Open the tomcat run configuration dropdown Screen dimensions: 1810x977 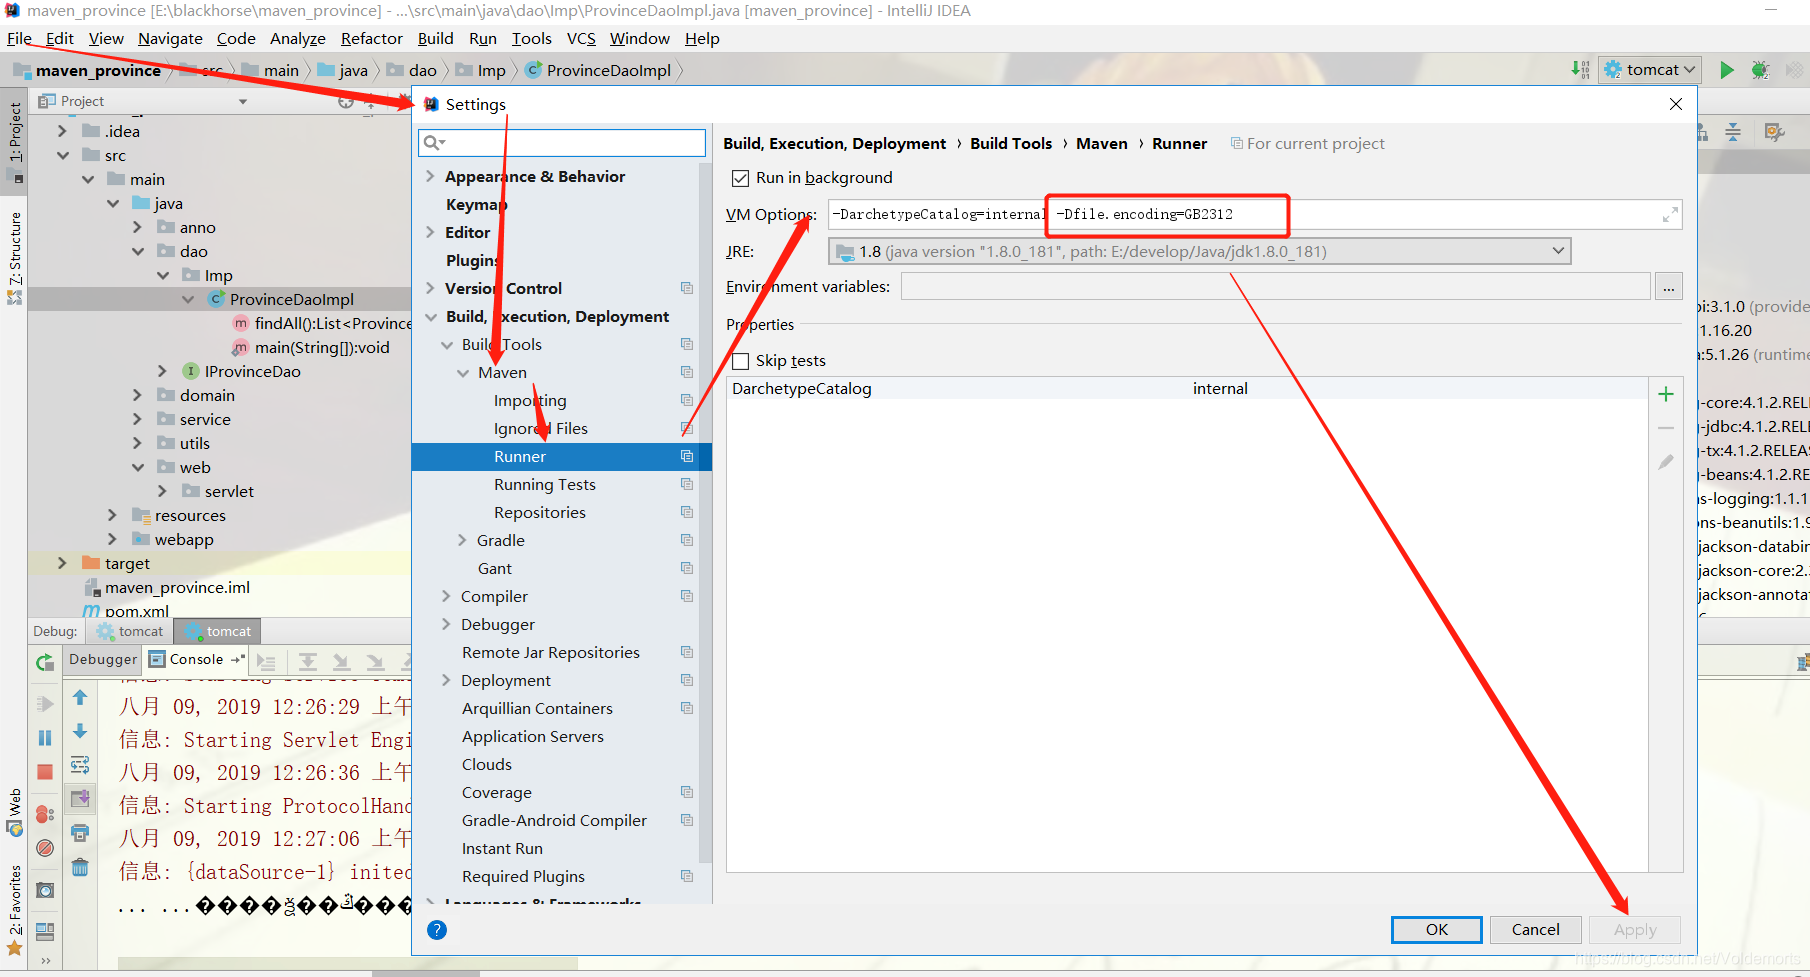1650,70
